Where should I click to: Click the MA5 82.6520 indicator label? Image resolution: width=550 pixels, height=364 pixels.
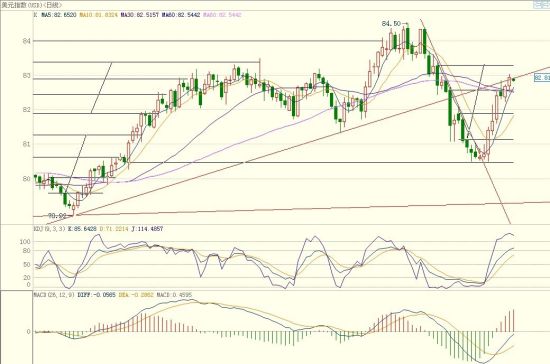59,15
